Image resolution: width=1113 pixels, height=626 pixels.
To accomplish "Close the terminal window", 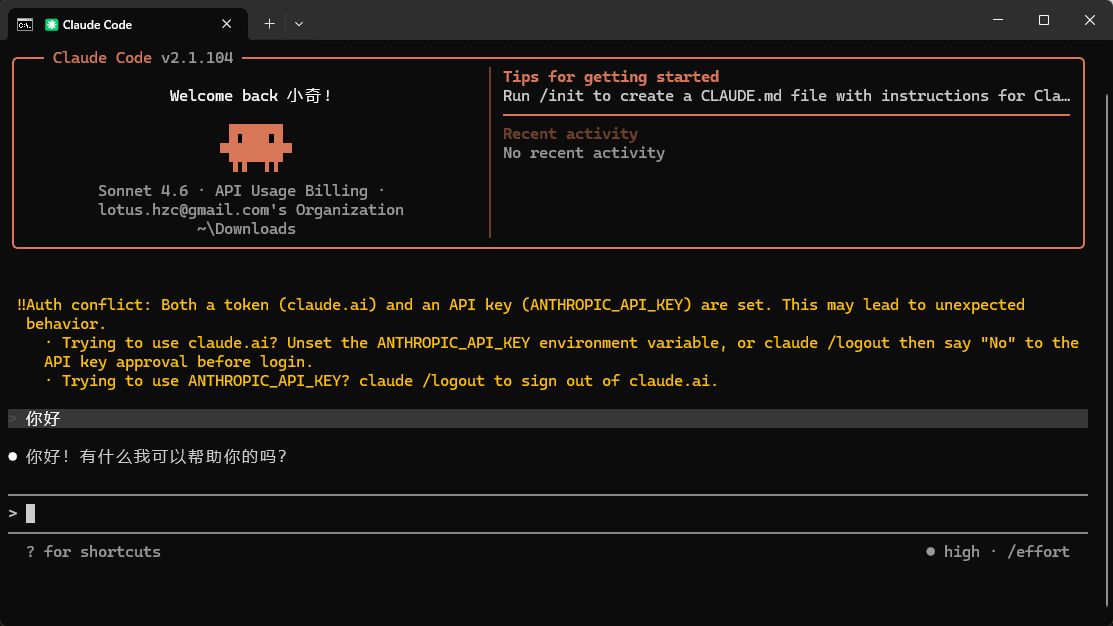I will pyautogui.click(x=1090, y=20).
